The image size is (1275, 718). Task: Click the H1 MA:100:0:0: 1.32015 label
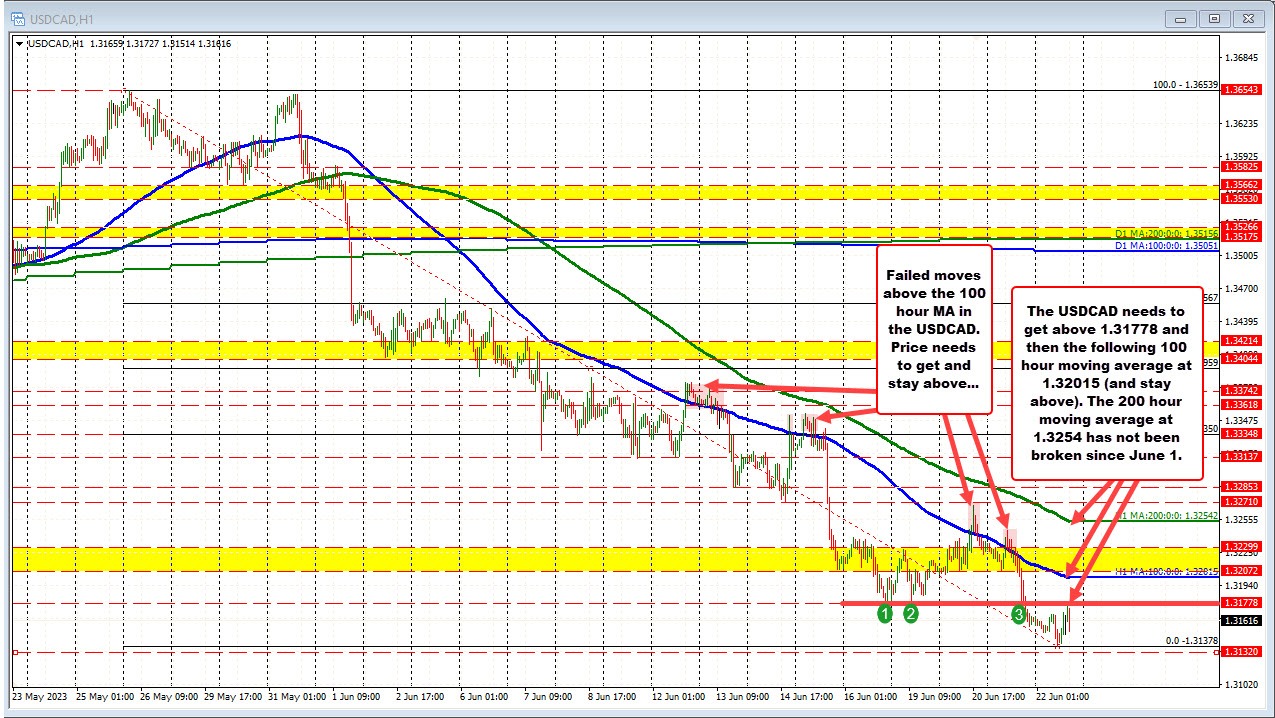(1167, 572)
